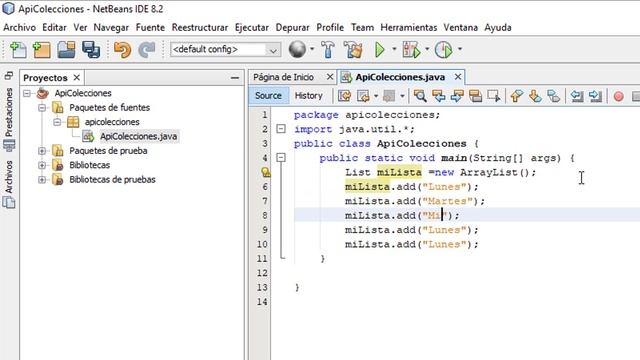Go to Find Previous Occurrence icon
Screen dimensions: 640x360
pyautogui.click(x=439, y=96)
